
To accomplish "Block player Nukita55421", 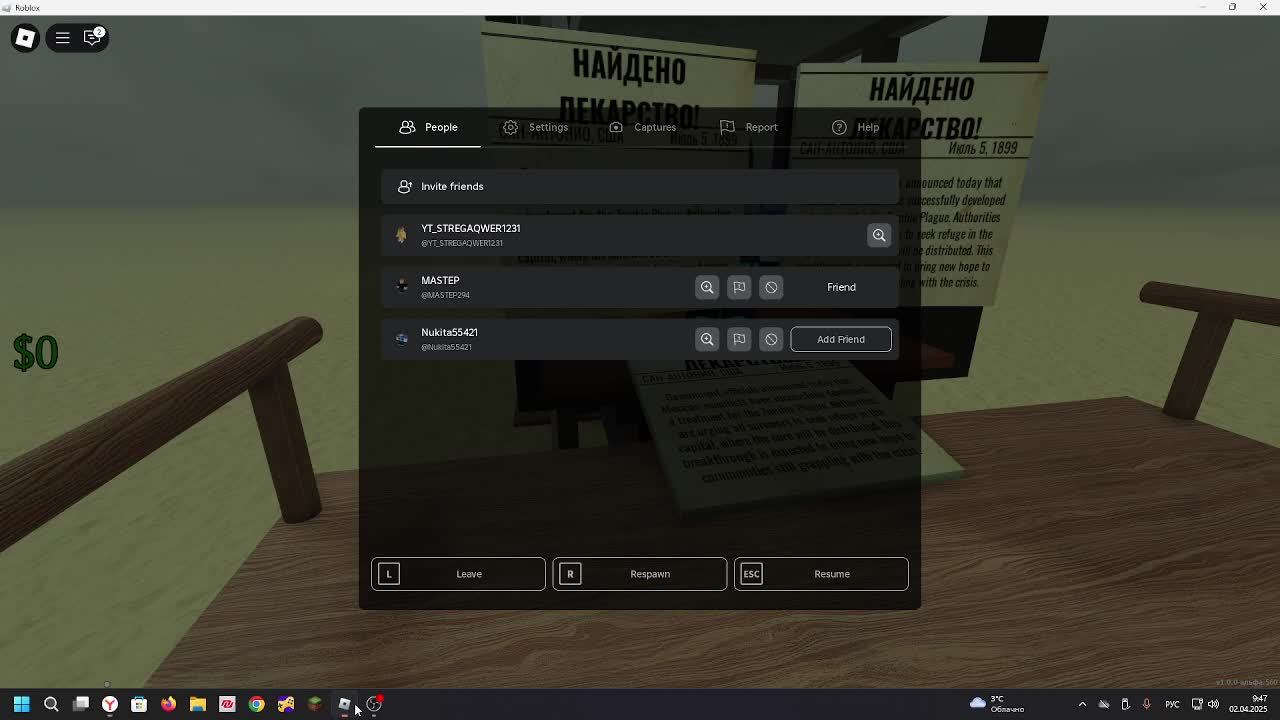I will (x=771, y=339).
